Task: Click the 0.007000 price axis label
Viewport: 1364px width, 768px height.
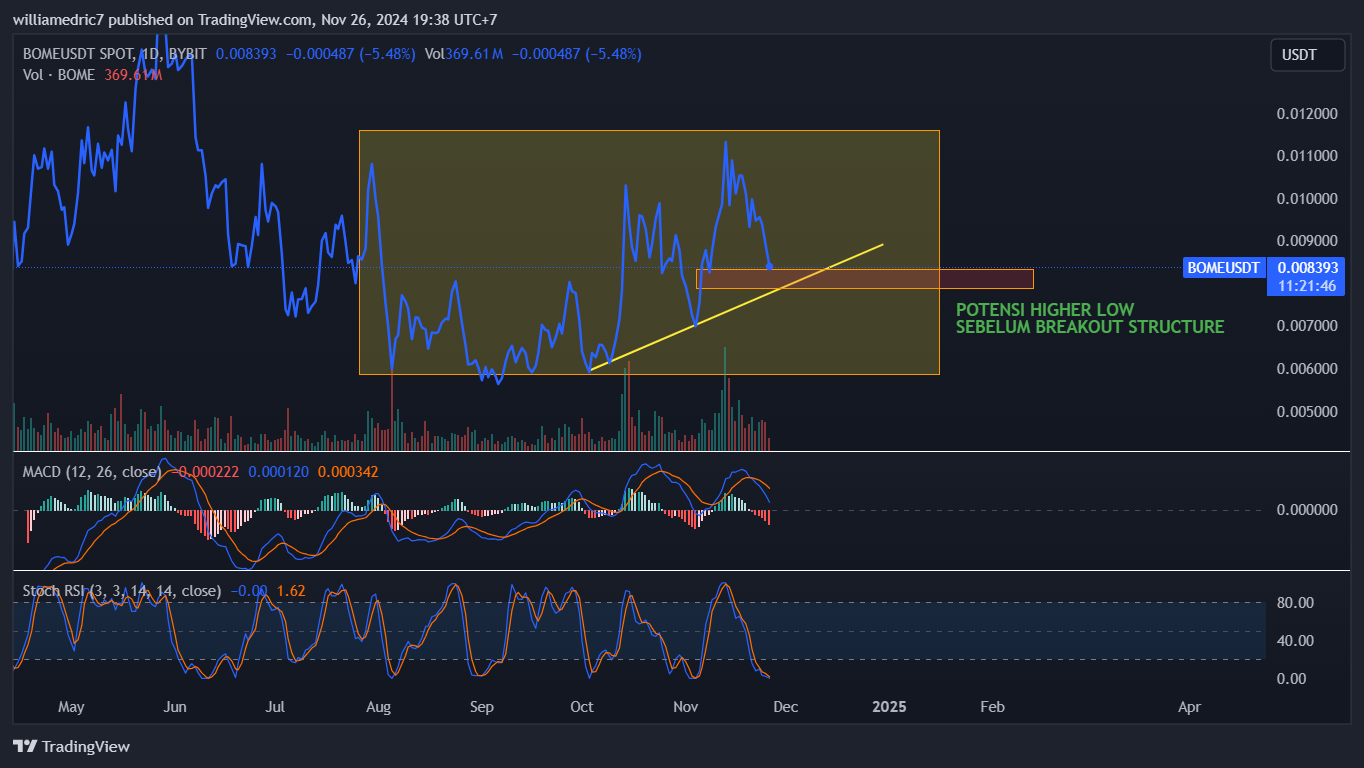Action: tap(1307, 326)
